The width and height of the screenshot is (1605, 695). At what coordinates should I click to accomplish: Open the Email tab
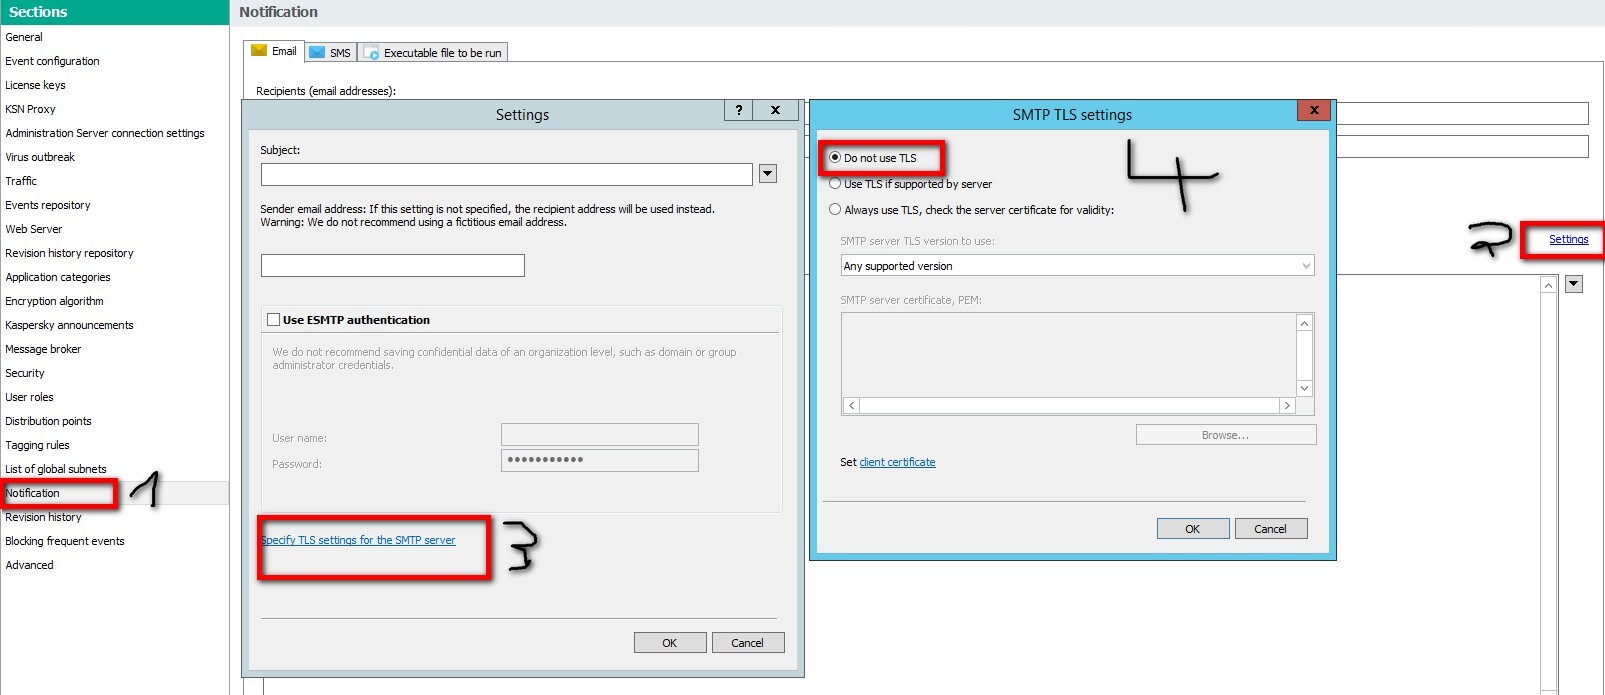274,51
